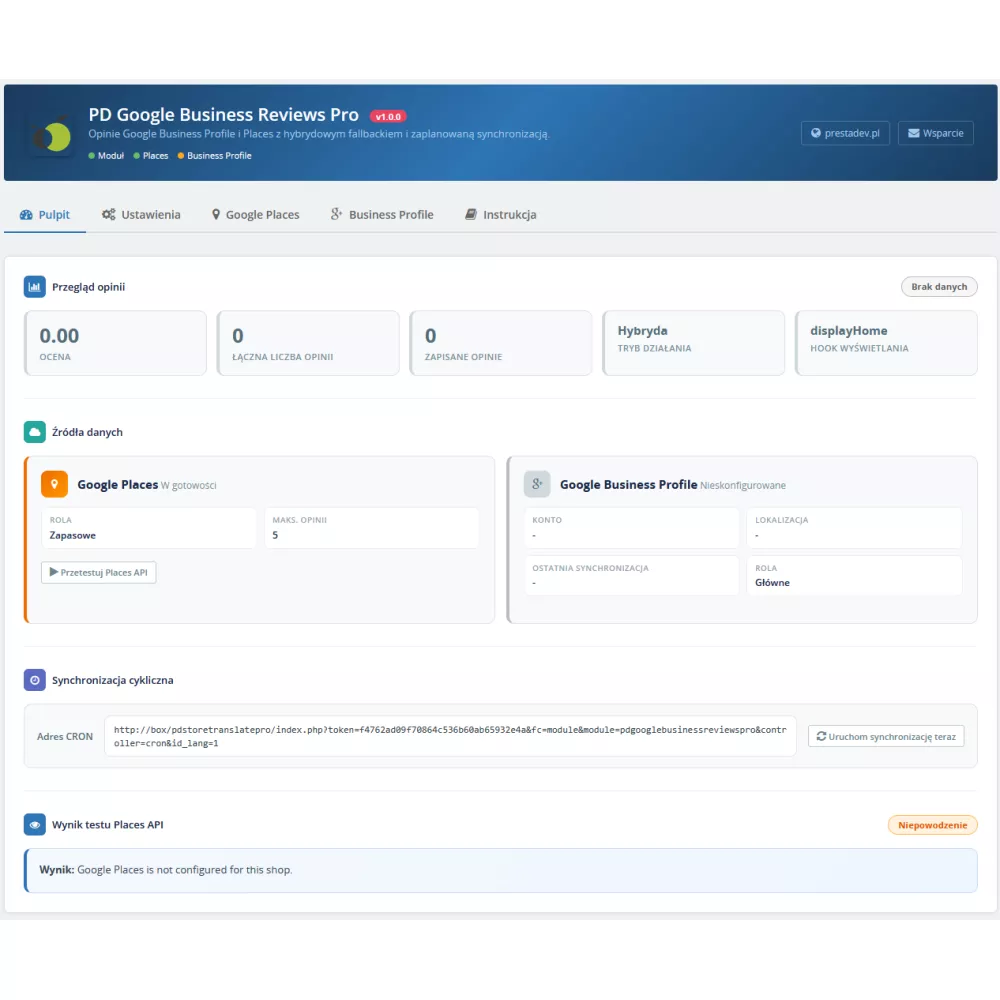The width and height of the screenshot is (1000, 1000).
Task: Click the Ostatnia synchronizacja field
Action: coord(631,575)
